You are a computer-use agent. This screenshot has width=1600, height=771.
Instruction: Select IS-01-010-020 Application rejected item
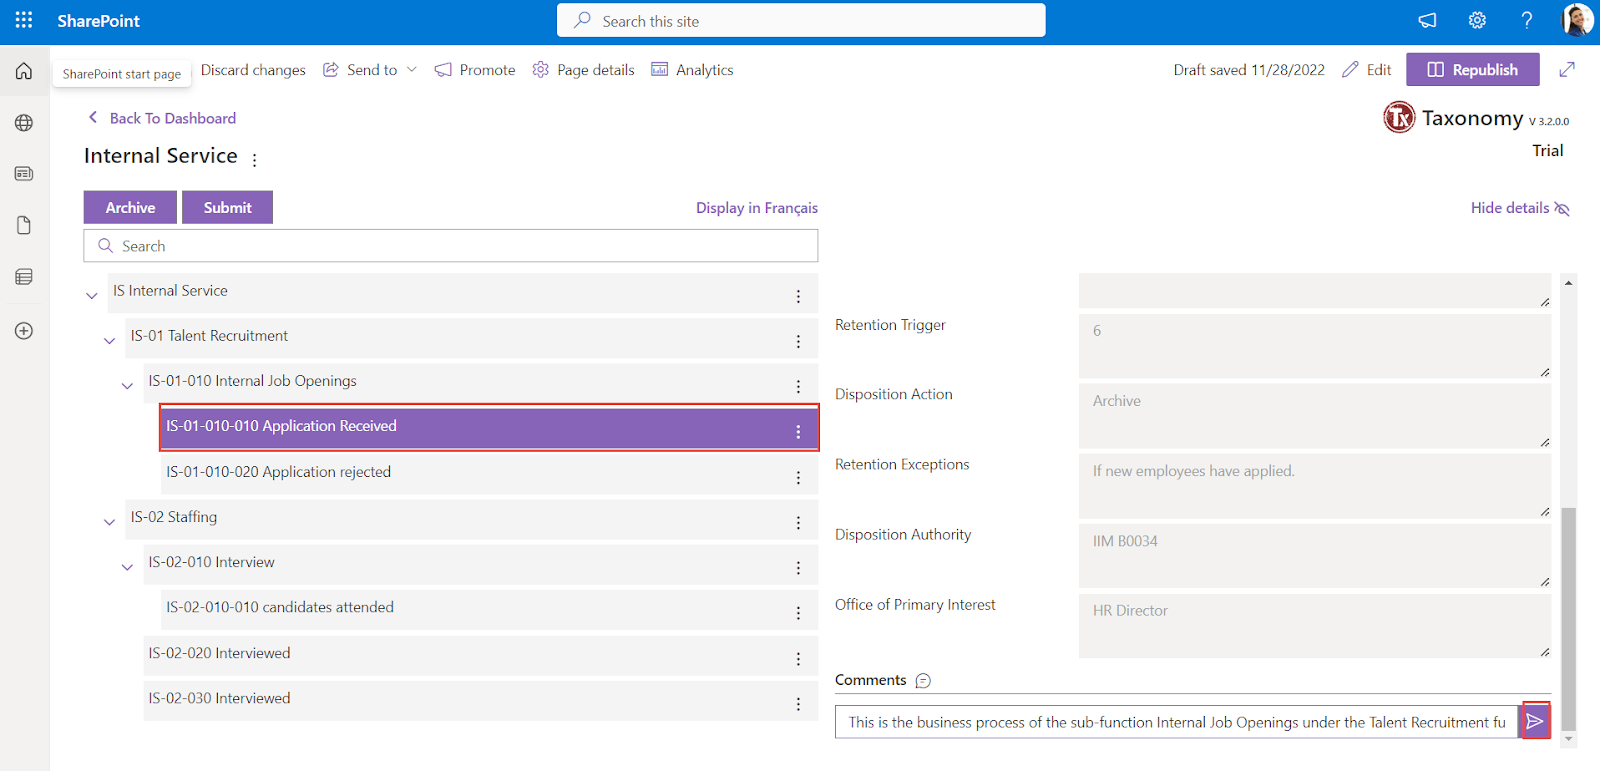point(490,472)
